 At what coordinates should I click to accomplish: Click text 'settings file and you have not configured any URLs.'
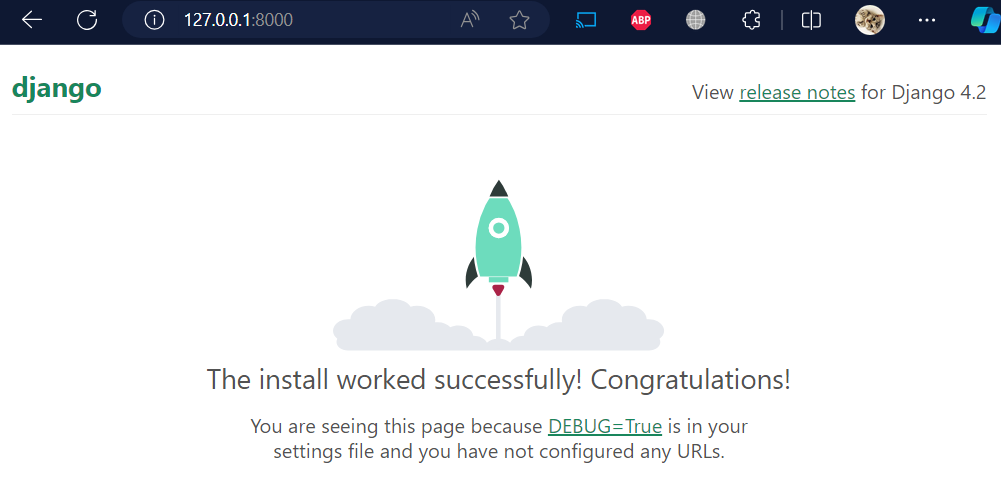[x=499, y=453]
